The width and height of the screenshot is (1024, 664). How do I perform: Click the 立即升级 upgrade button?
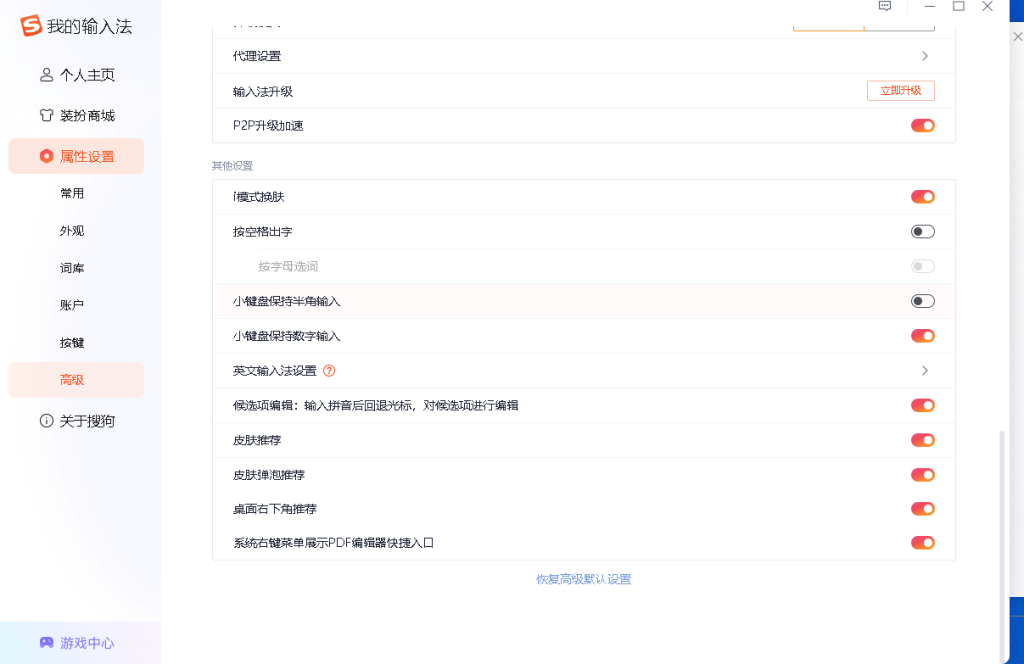click(899, 90)
